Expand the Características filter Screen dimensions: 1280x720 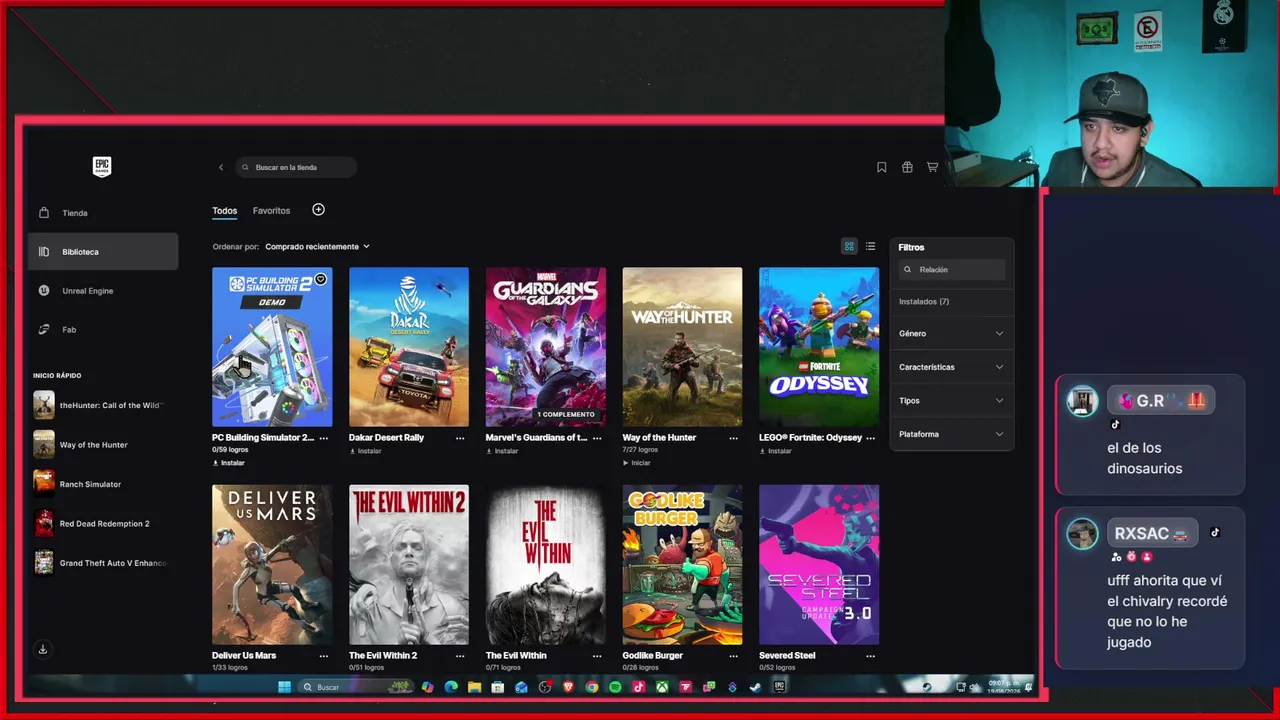pos(951,367)
